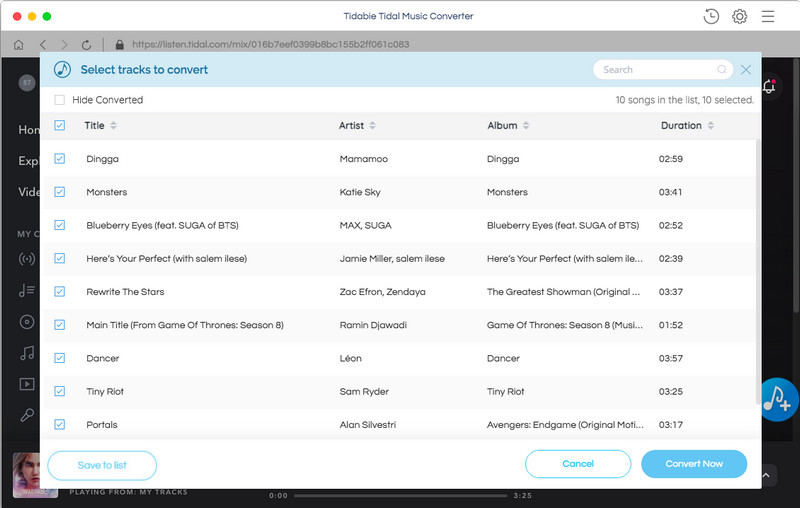Open the notifications bell icon
Viewport: 800px width, 508px height.
pyautogui.click(x=769, y=86)
